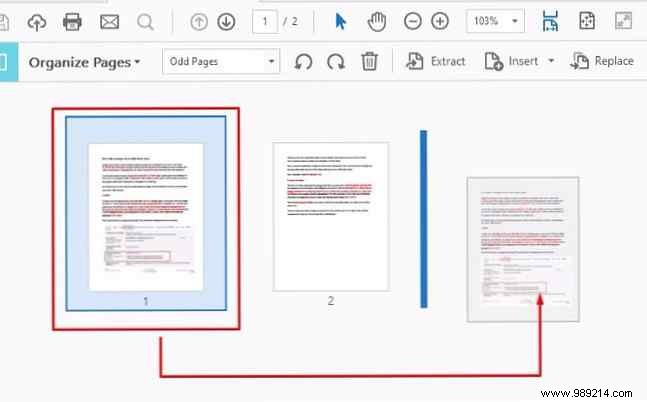Screen dimensions: 647x402
Task: Click the Extract button
Action: pos(436,61)
